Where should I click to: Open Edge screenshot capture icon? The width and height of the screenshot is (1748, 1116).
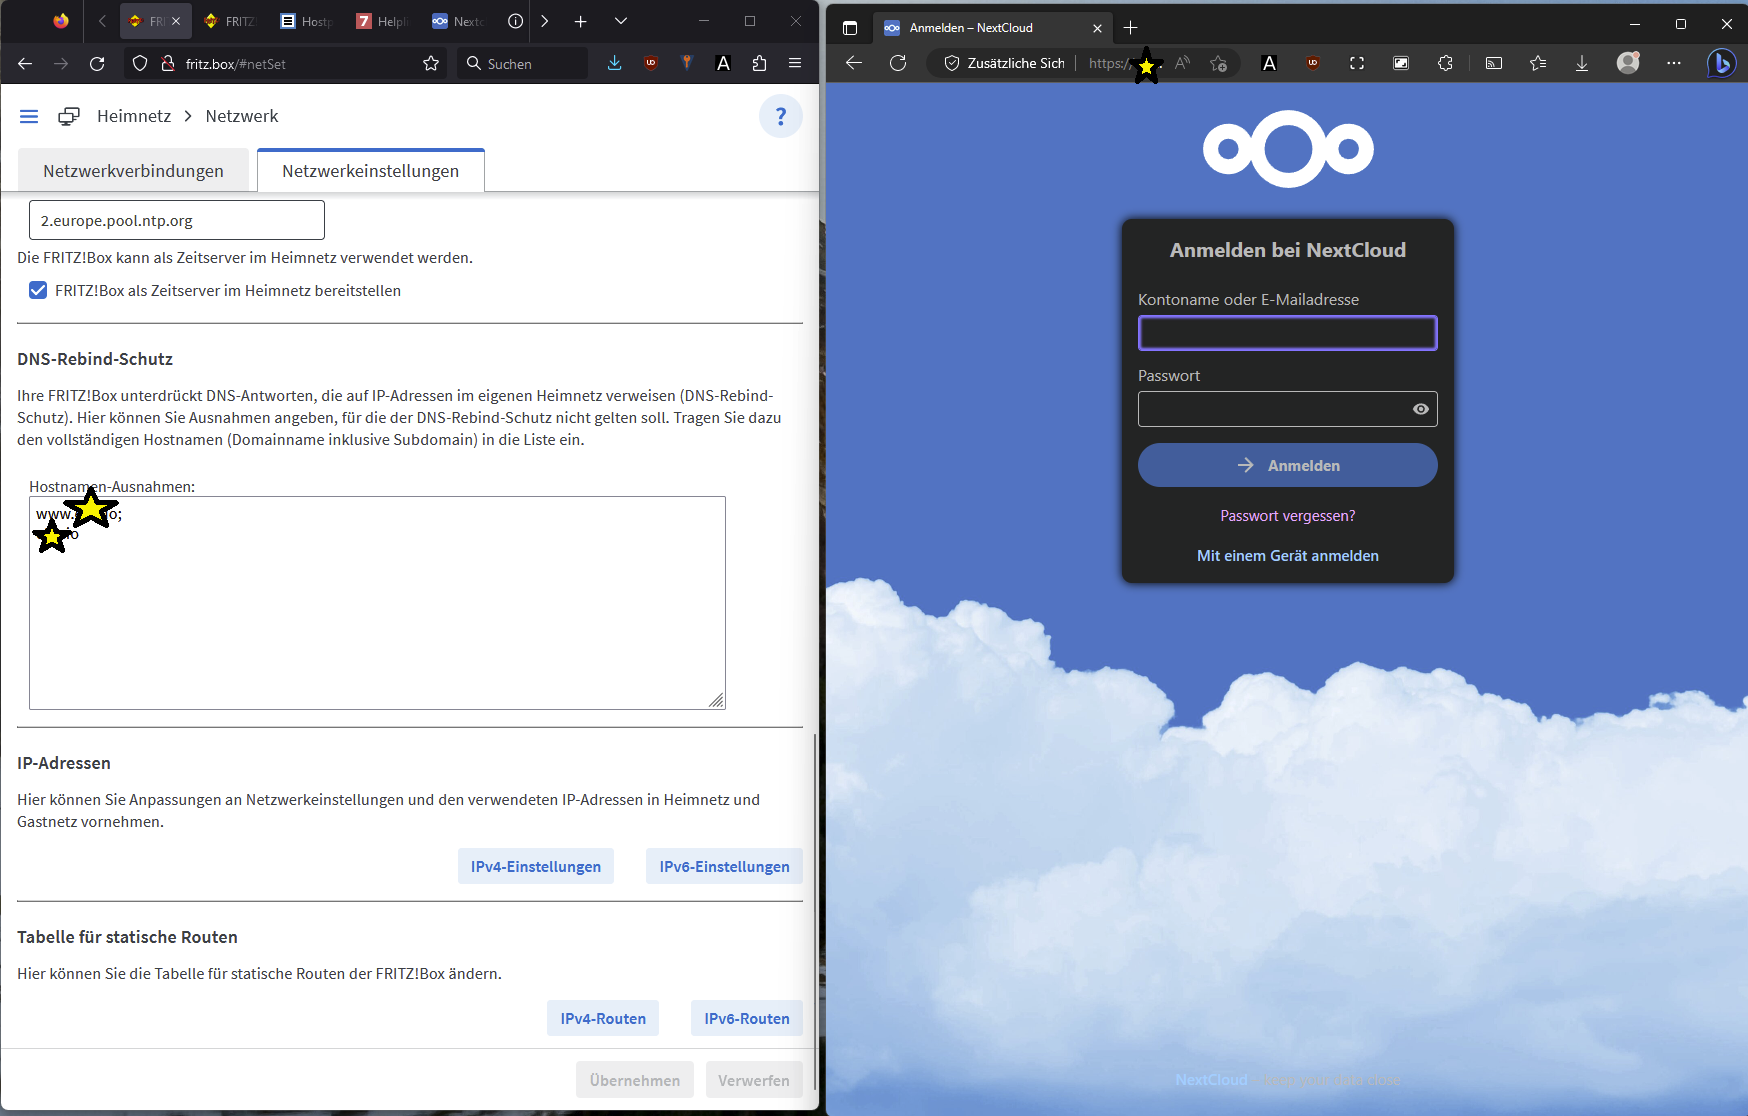click(x=1357, y=63)
